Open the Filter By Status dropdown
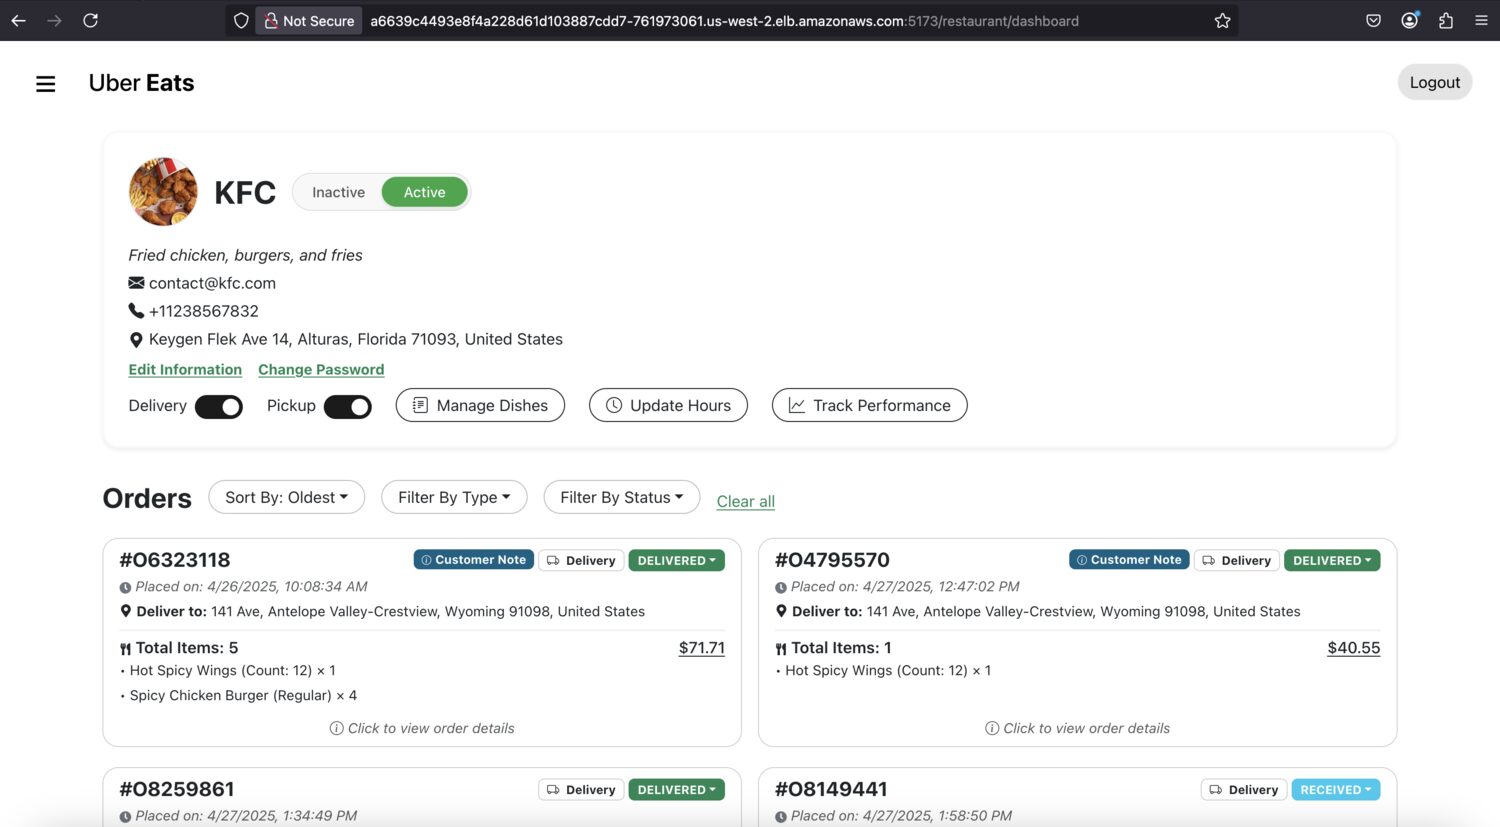Image resolution: width=1500 pixels, height=827 pixels. pyautogui.click(x=622, y=497)
